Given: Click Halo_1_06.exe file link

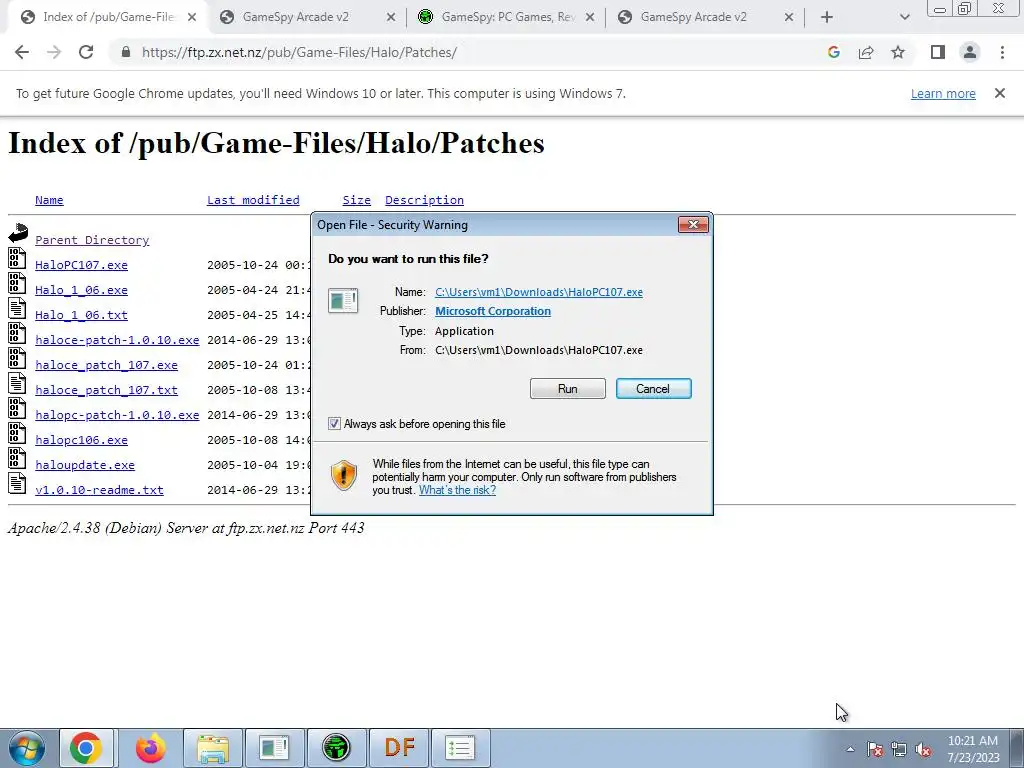Looking at the screenshot, I should 82,289.
